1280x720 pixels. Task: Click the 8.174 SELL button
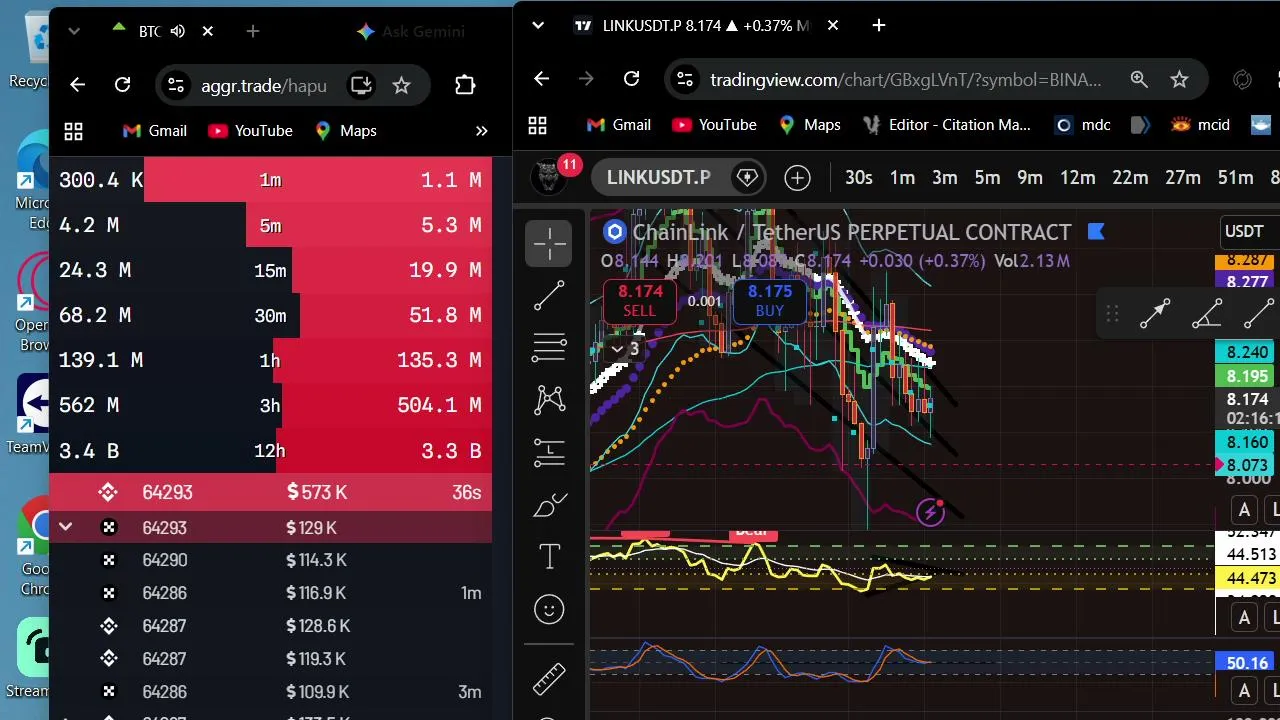click(640, 300)
